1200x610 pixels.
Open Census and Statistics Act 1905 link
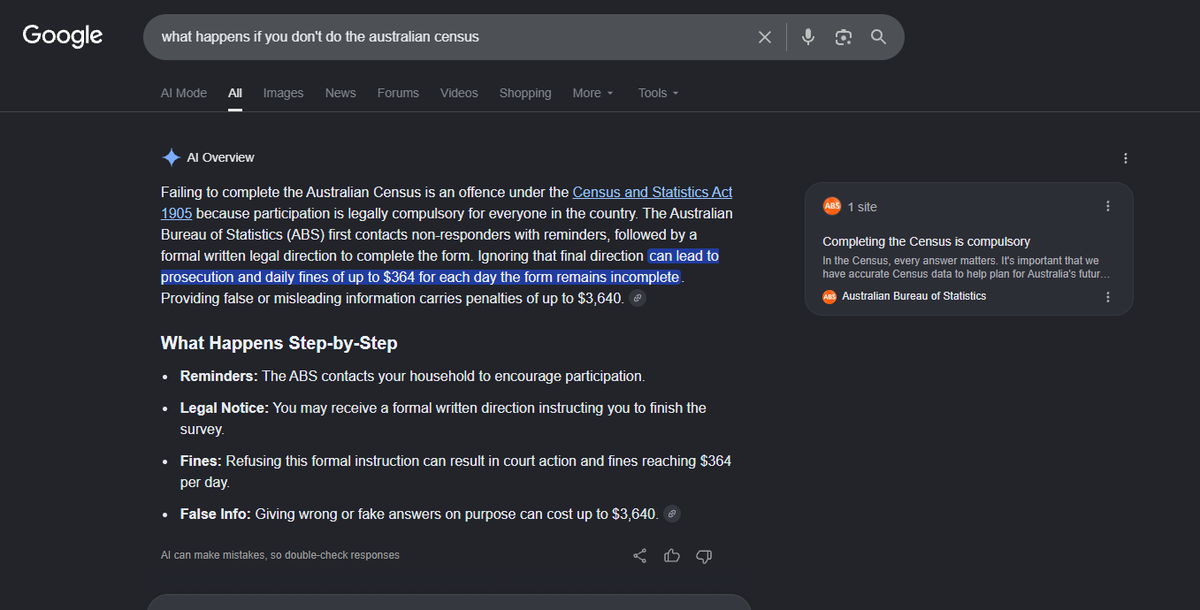pos(447,202)
